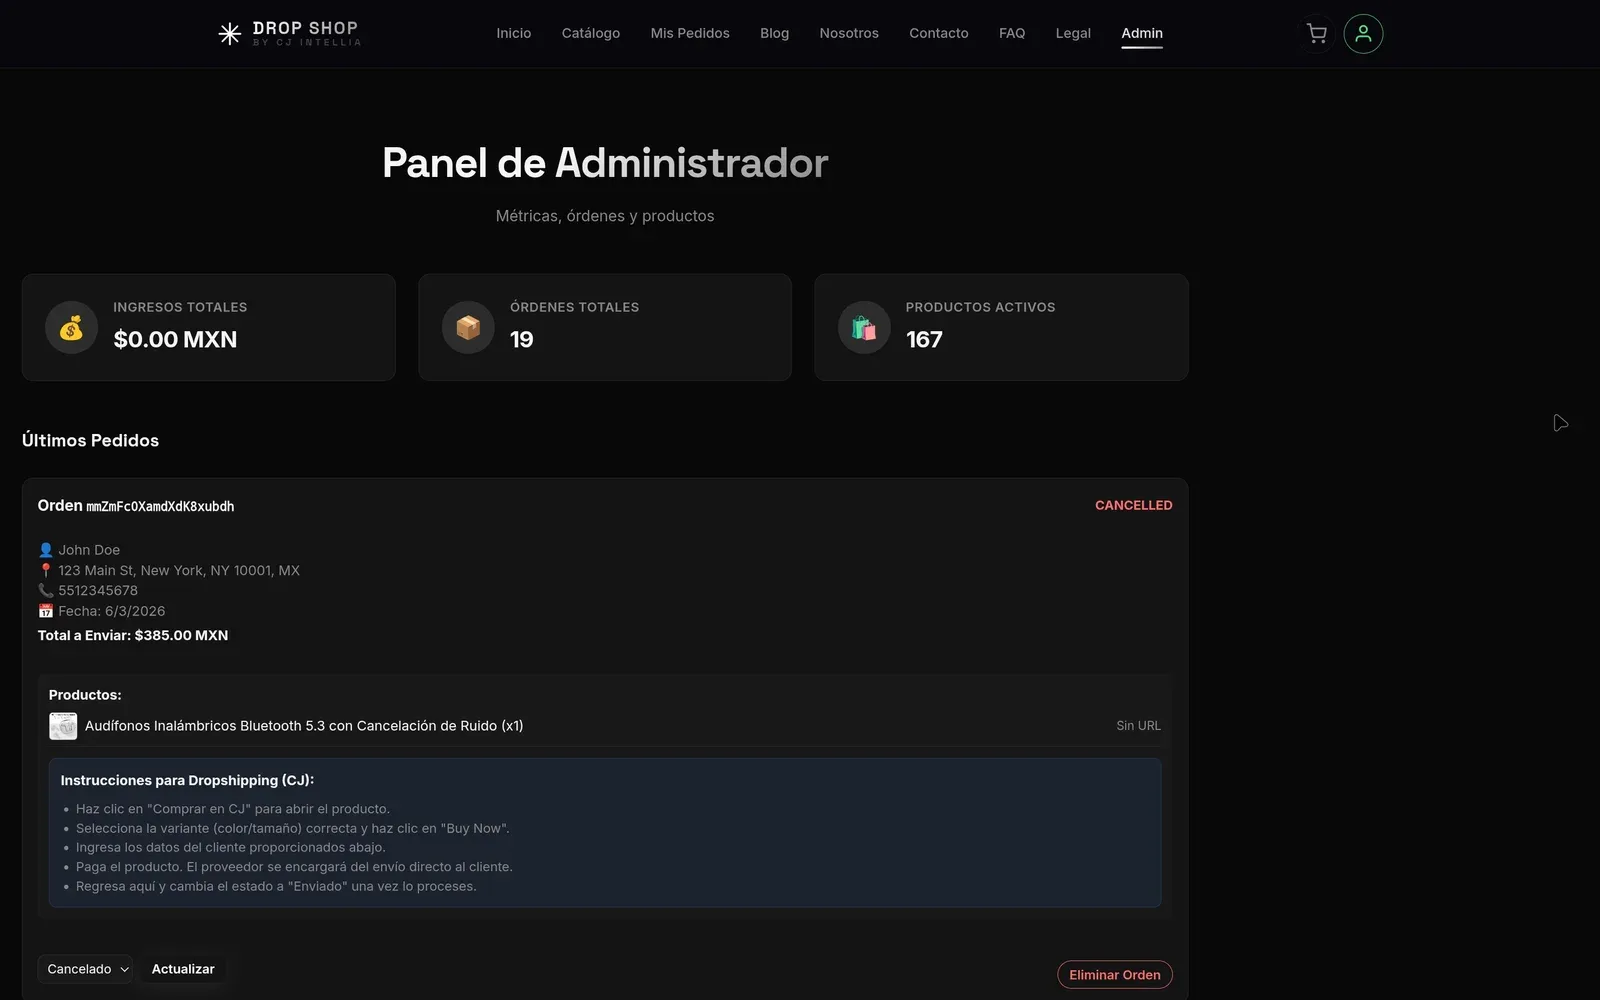
Task: Click the $0.00 MXN revenue value
Action: point(175,339)
